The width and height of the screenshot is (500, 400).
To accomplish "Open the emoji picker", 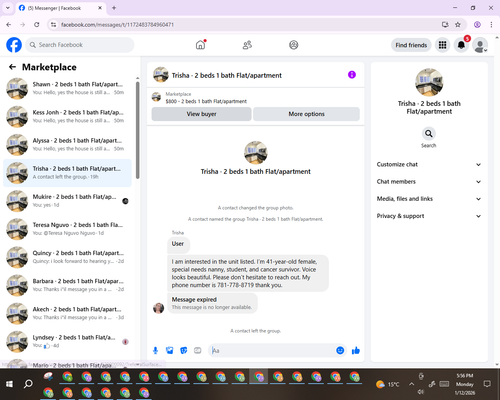I will coord(340,350).
